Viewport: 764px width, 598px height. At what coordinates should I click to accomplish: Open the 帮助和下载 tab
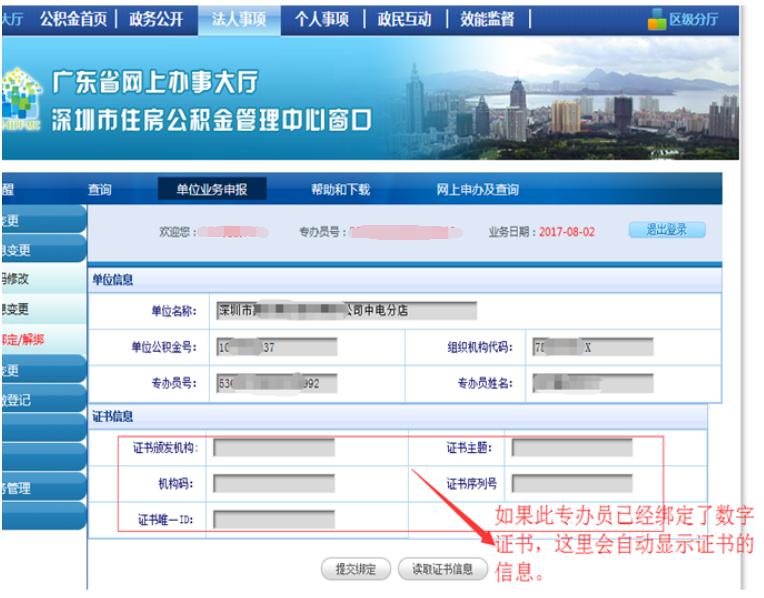coord(340,190)
